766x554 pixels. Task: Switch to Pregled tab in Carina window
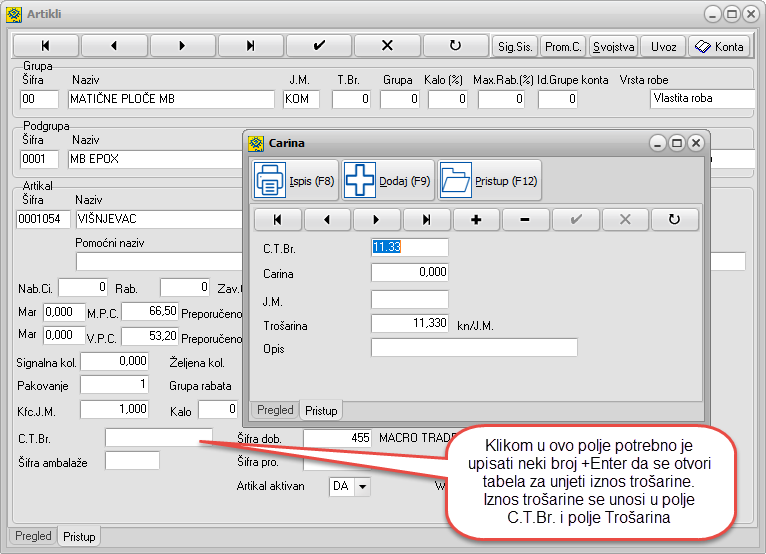click(x=275, y=410)
